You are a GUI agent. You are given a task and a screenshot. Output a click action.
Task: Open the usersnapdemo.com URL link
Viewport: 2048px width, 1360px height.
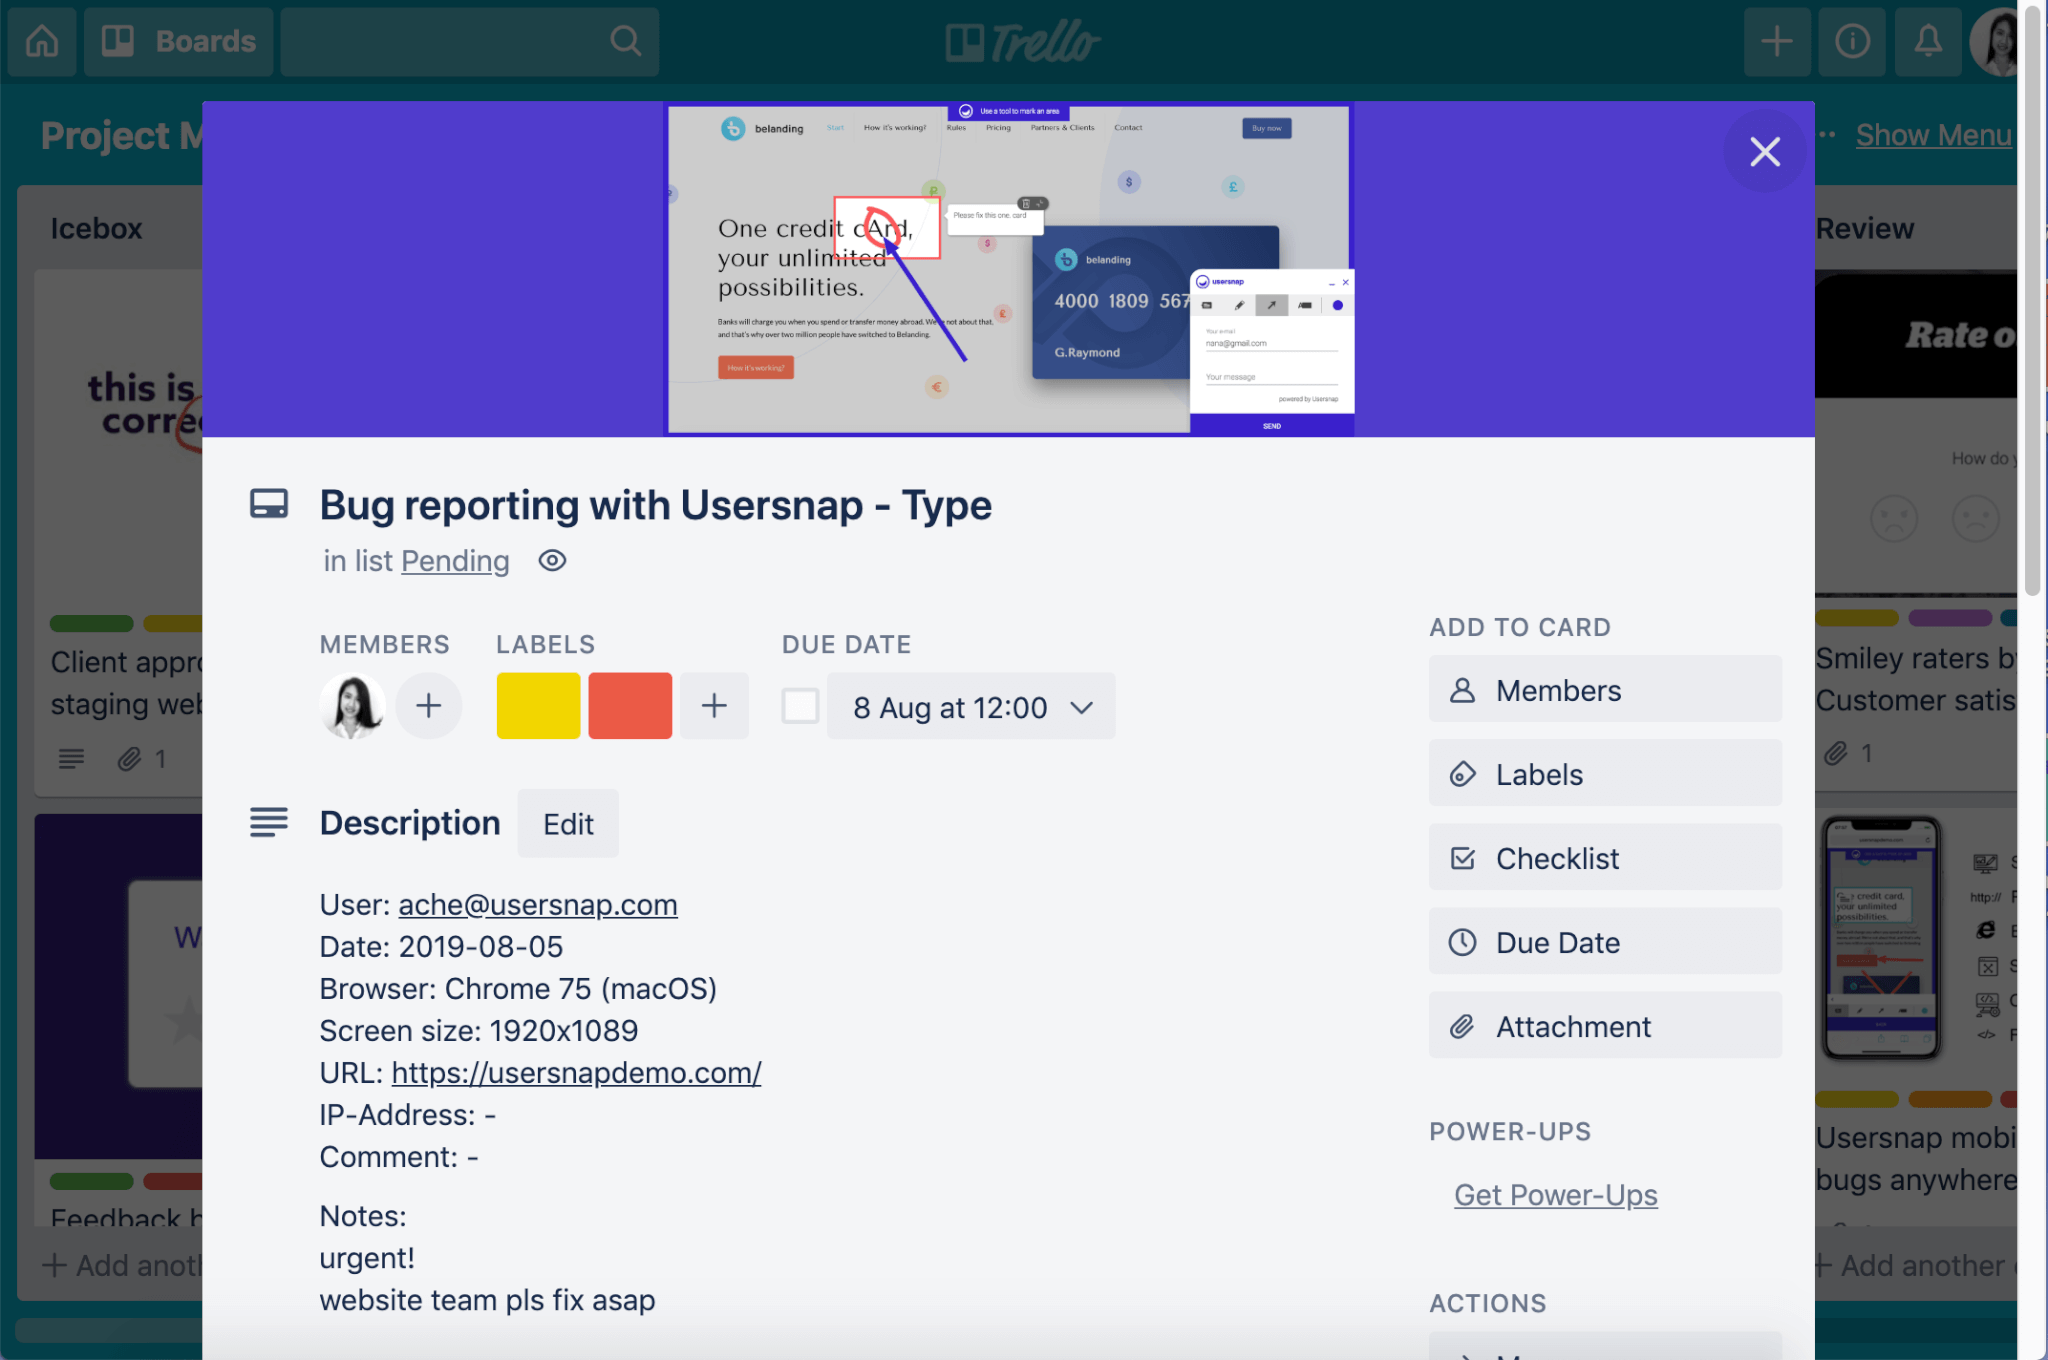click(576, 1073)
